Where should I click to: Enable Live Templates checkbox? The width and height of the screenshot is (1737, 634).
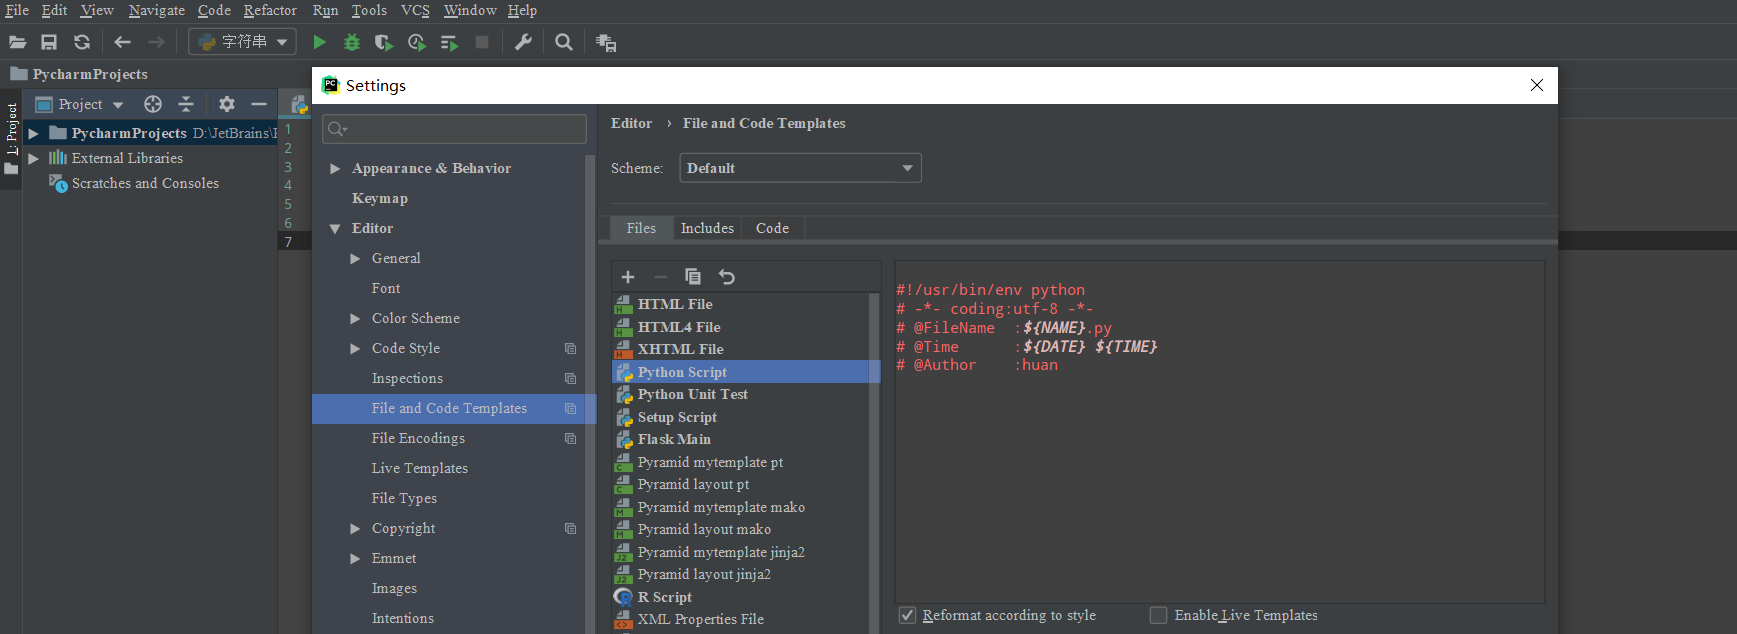pos(1158,615)
